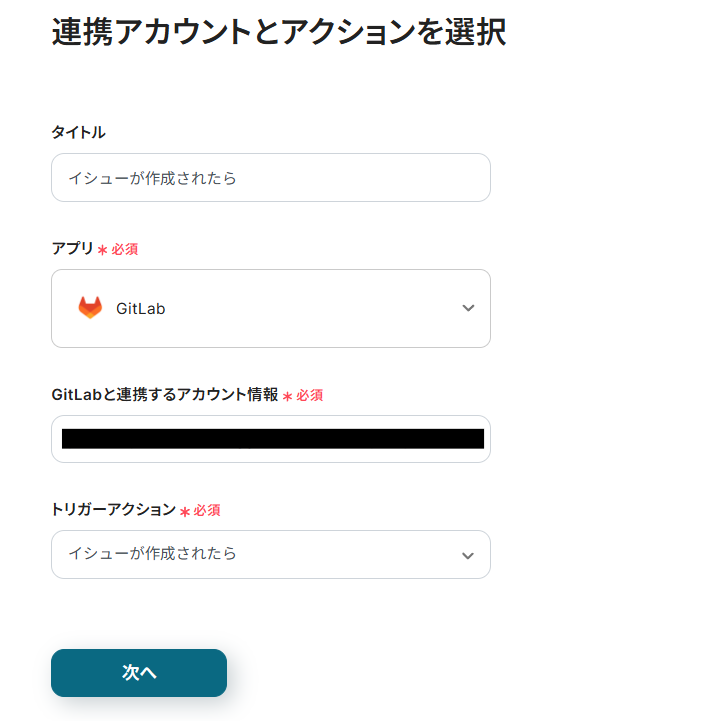Expand the アプリ dropdown chevron
This screenshot has height=721, width=702.
[468, 308]
